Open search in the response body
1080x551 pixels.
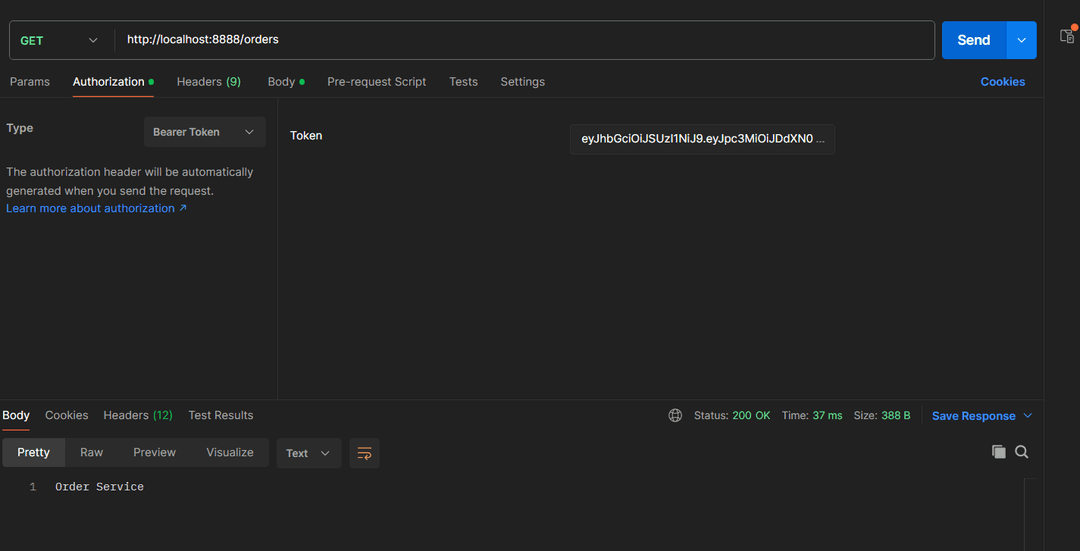point(1021,452)
